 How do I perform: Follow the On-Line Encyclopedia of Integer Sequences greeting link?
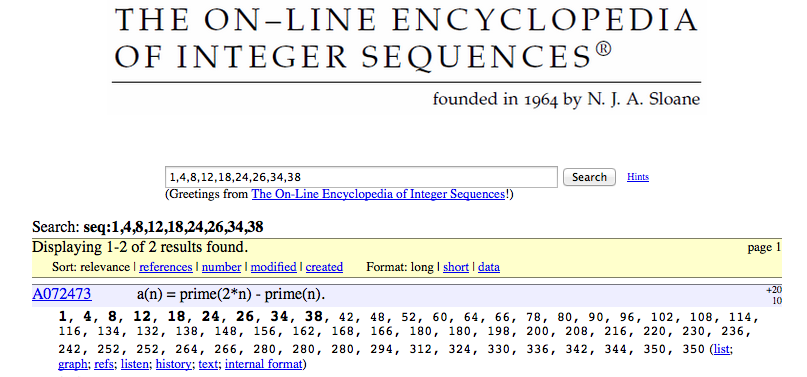pos(378,194)
